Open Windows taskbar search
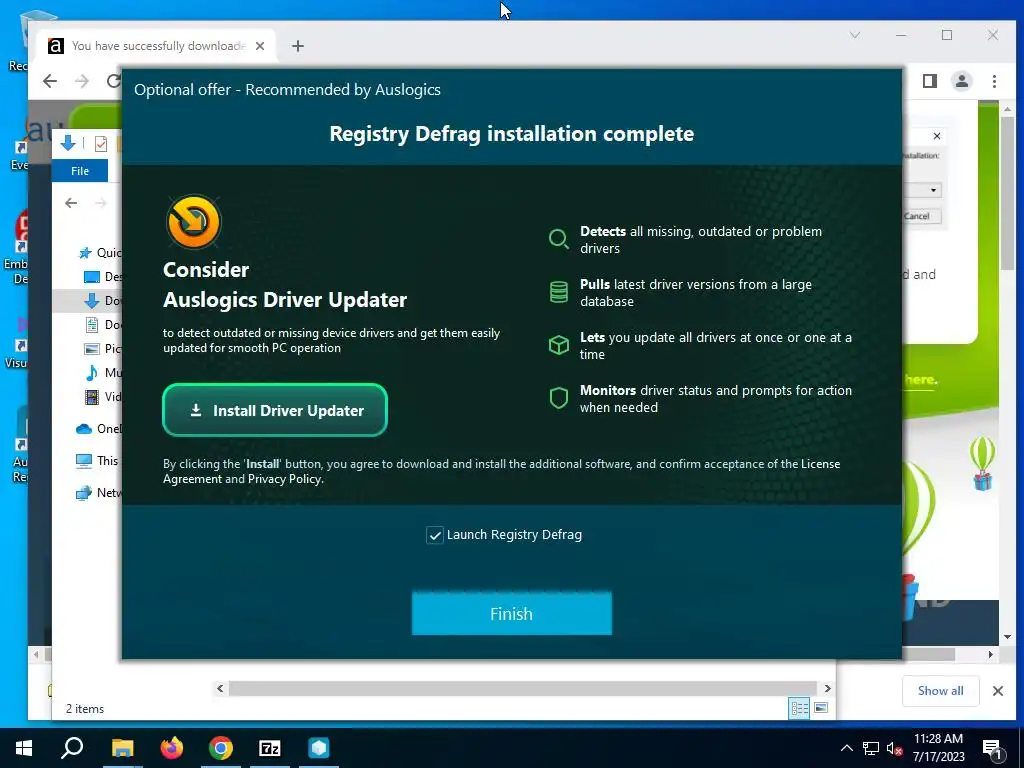The image size is (1024, 768). click(72, 748)
